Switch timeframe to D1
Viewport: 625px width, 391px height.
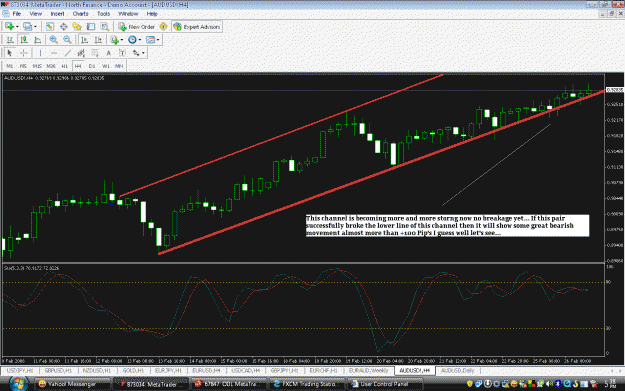click(92, 66)
